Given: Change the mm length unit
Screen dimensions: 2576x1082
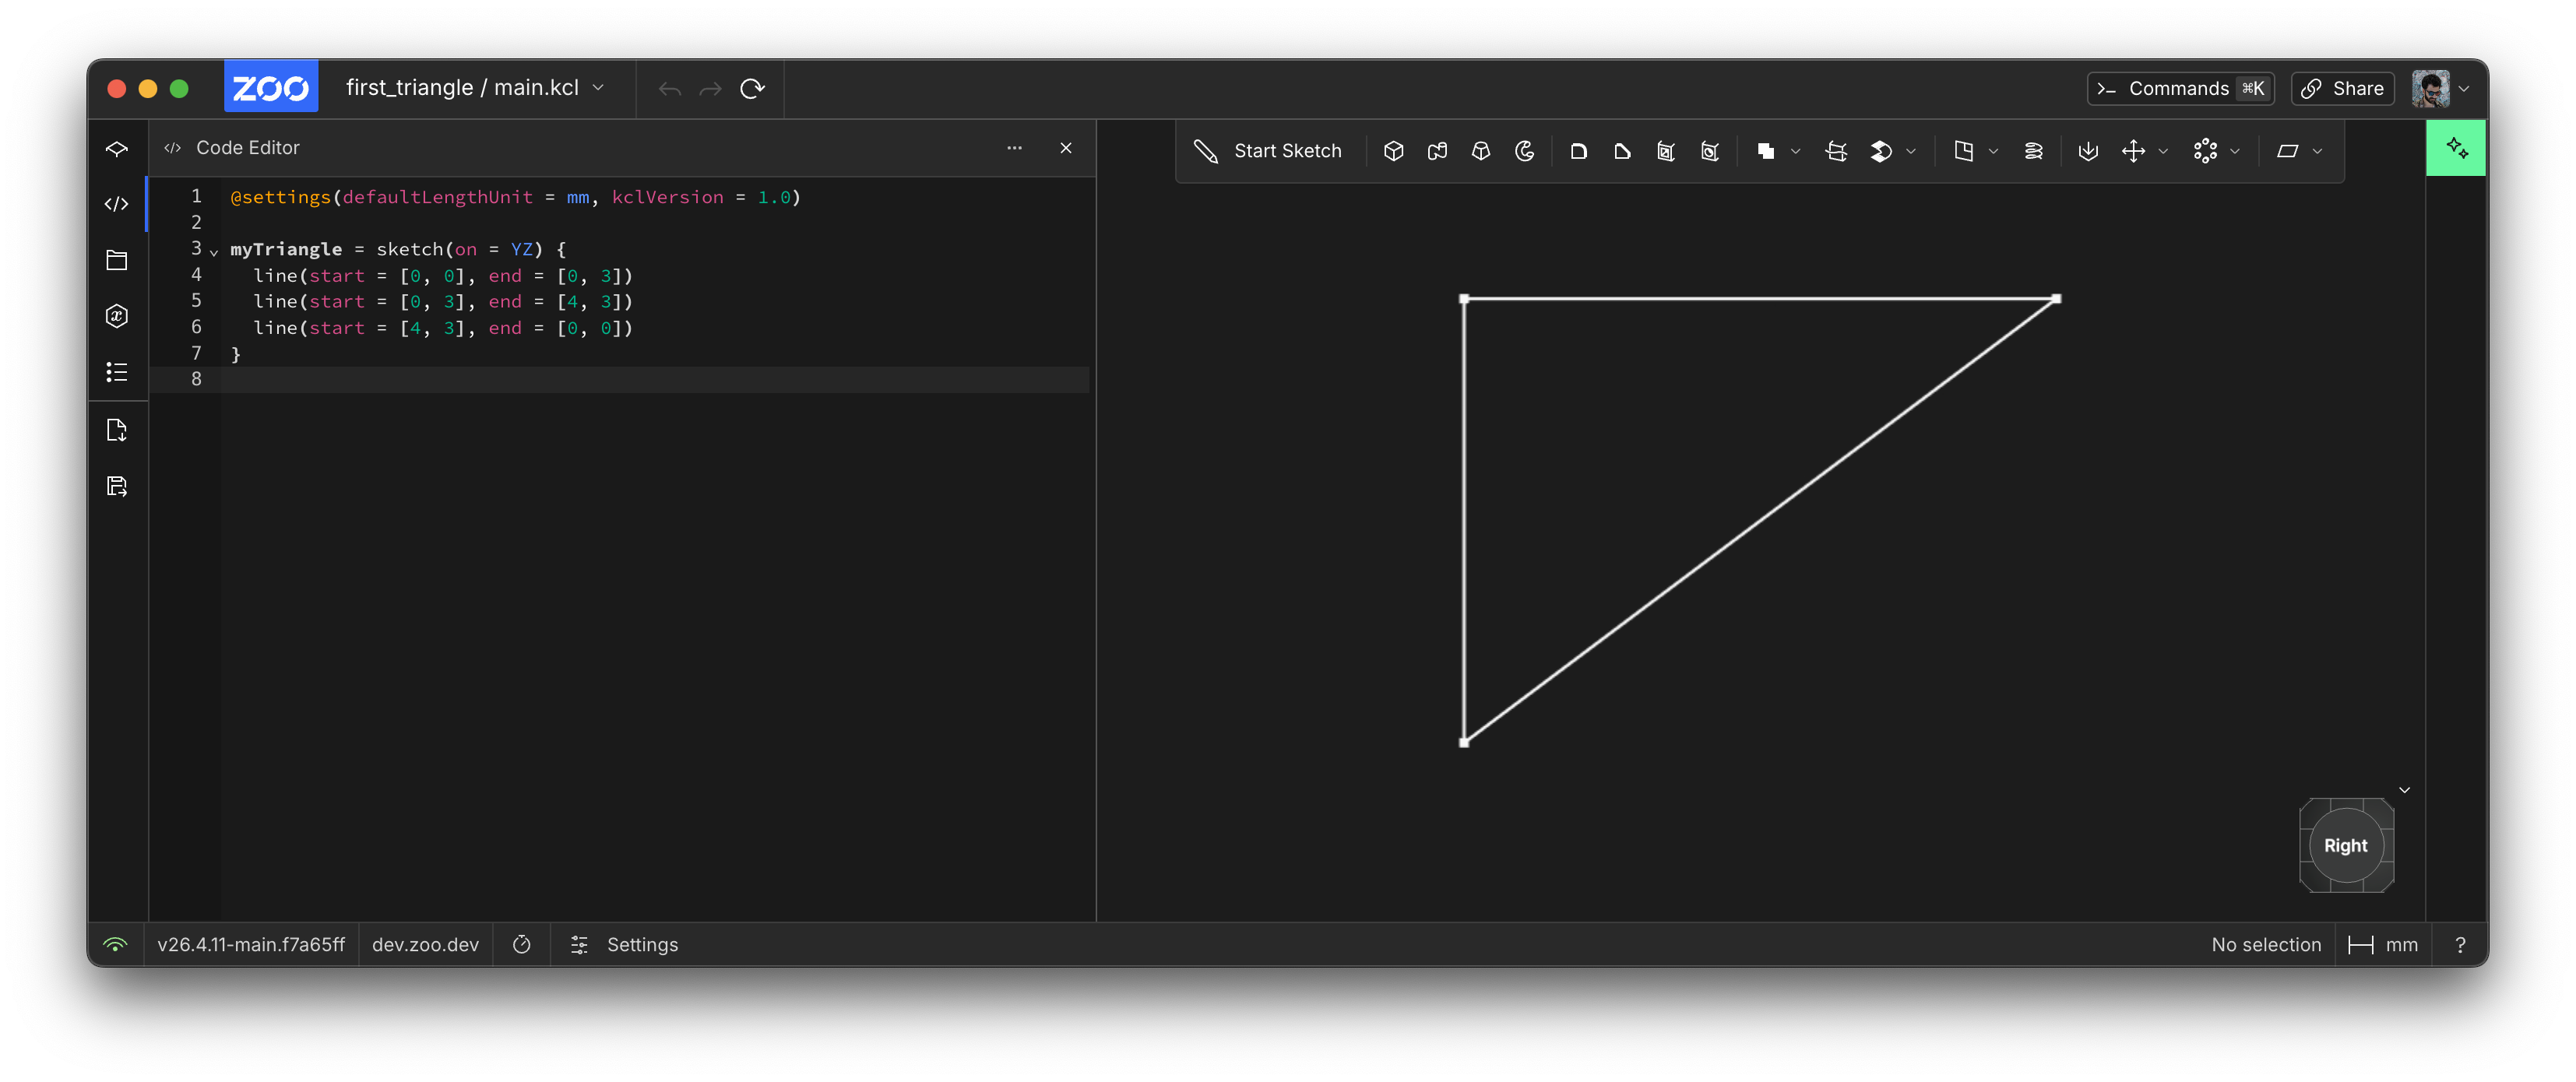Looking at the screenshot, I should 2382,944.
